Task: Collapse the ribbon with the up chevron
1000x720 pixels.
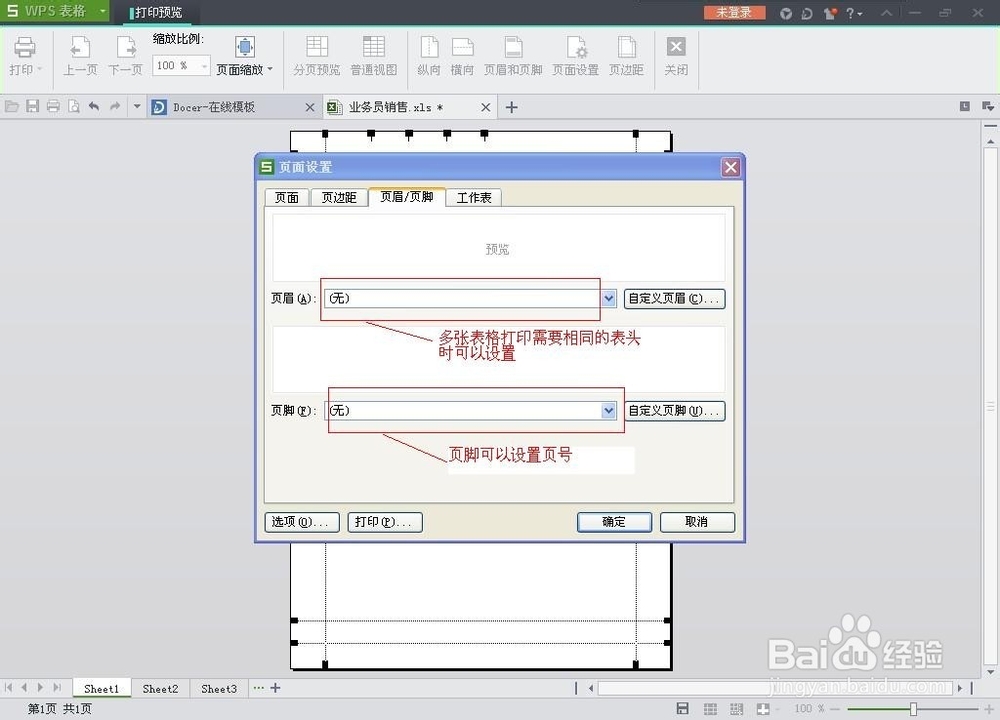Action: (x=886, y=13)
